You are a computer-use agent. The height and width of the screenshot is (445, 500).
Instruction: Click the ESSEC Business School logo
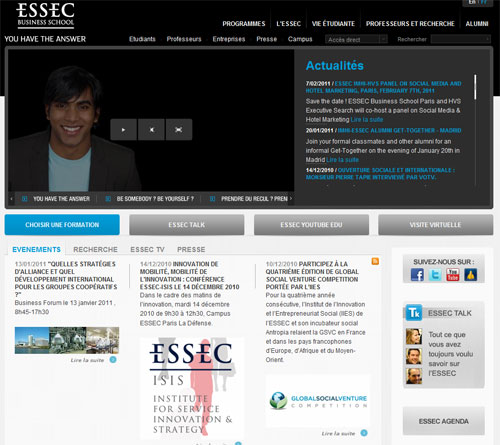coord(45,15)
